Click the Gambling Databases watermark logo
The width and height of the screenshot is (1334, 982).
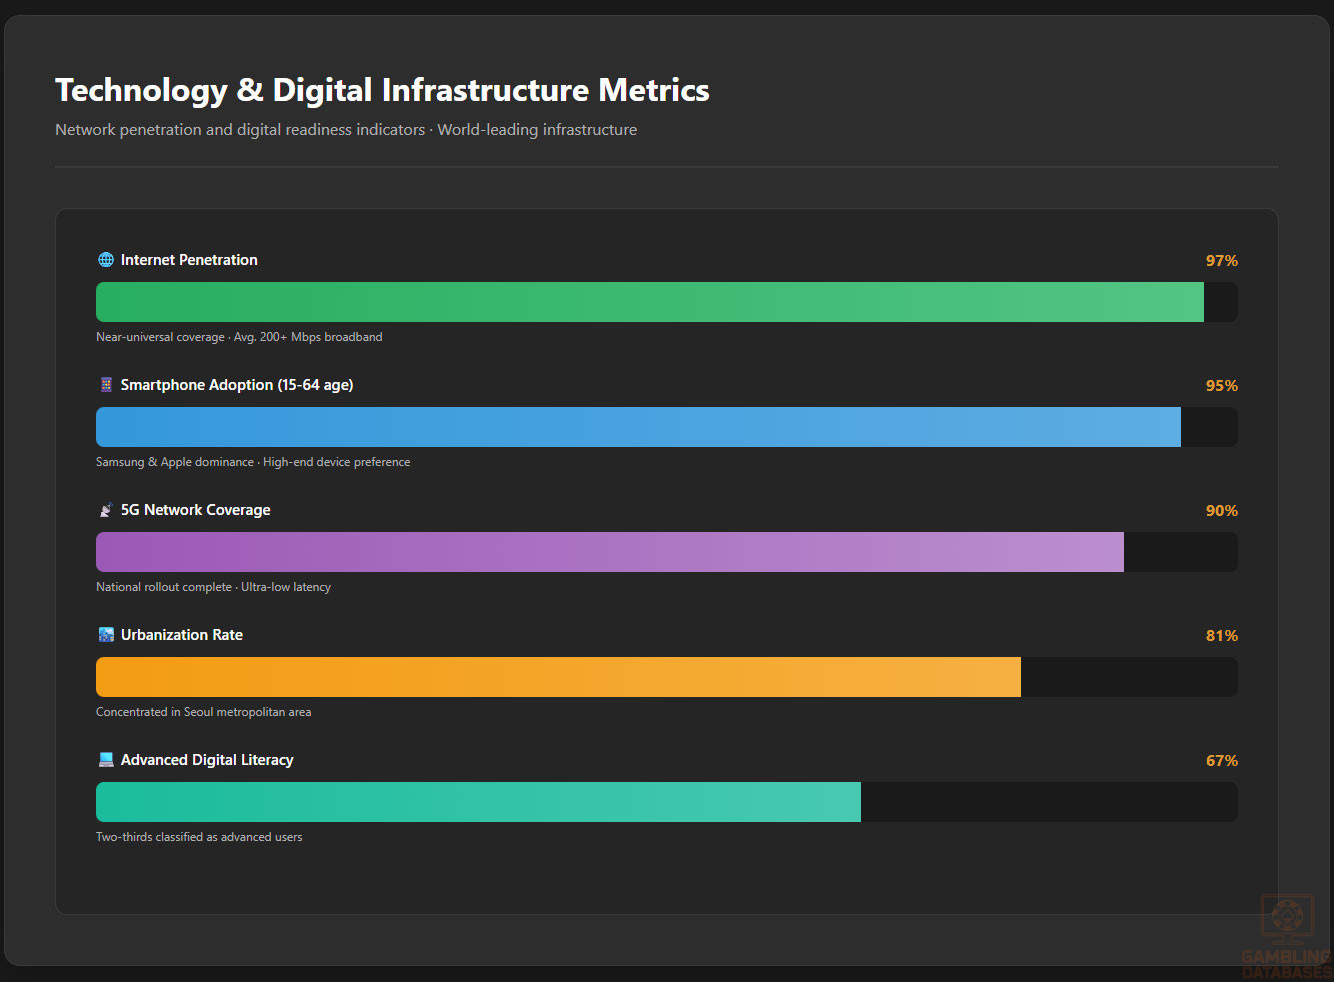point(1287,937)
